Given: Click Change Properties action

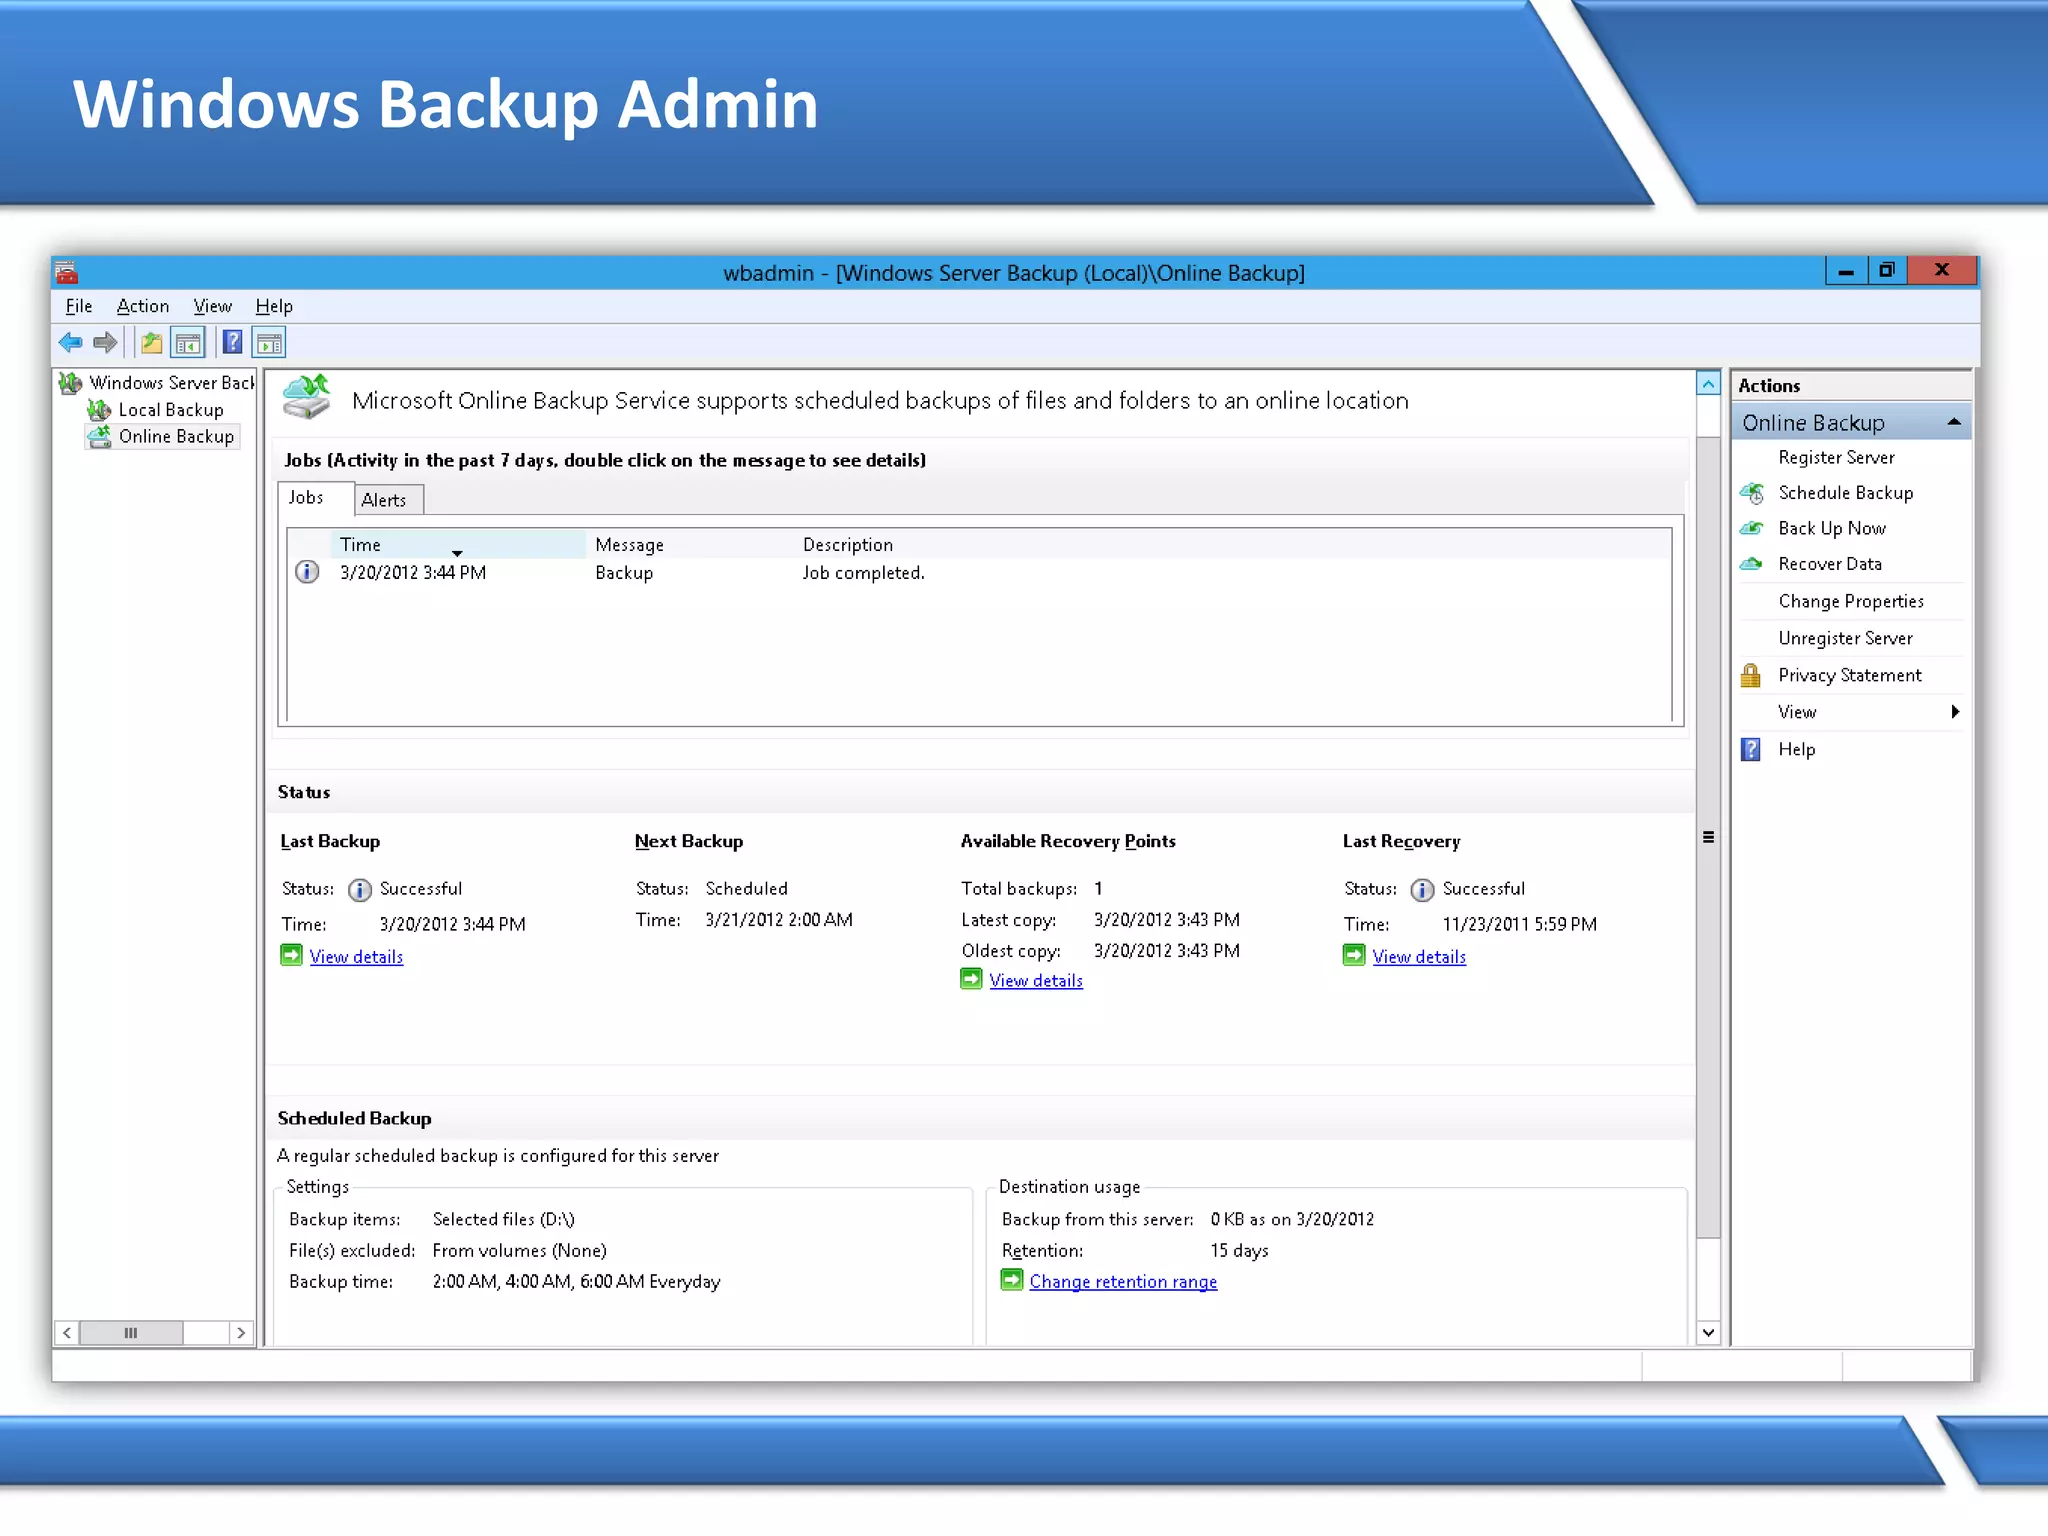Looking at the screenshot, I should pos(1851,601).
